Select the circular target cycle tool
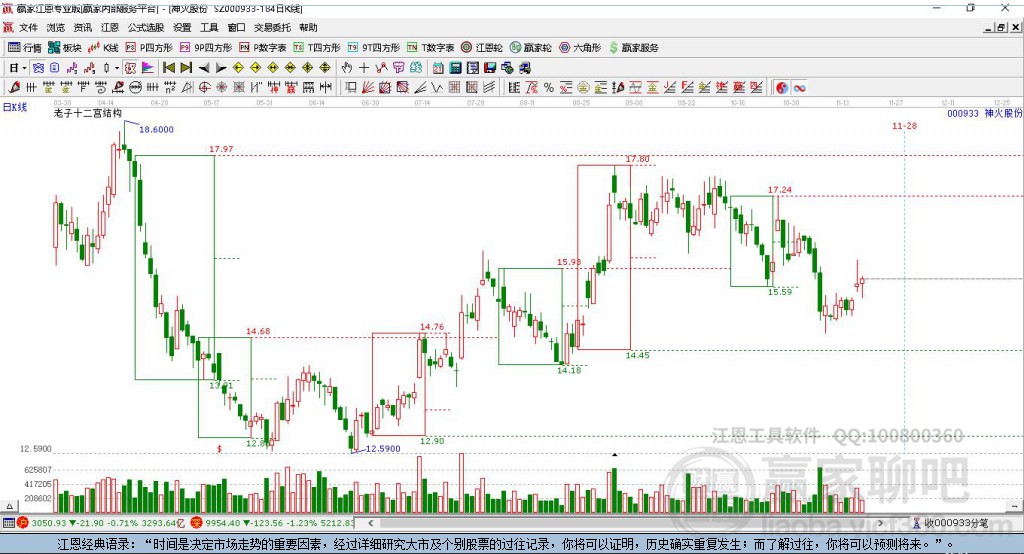The height and width of the screenshot is (554, 1024). pyautogui.click(x=204, y=88)
